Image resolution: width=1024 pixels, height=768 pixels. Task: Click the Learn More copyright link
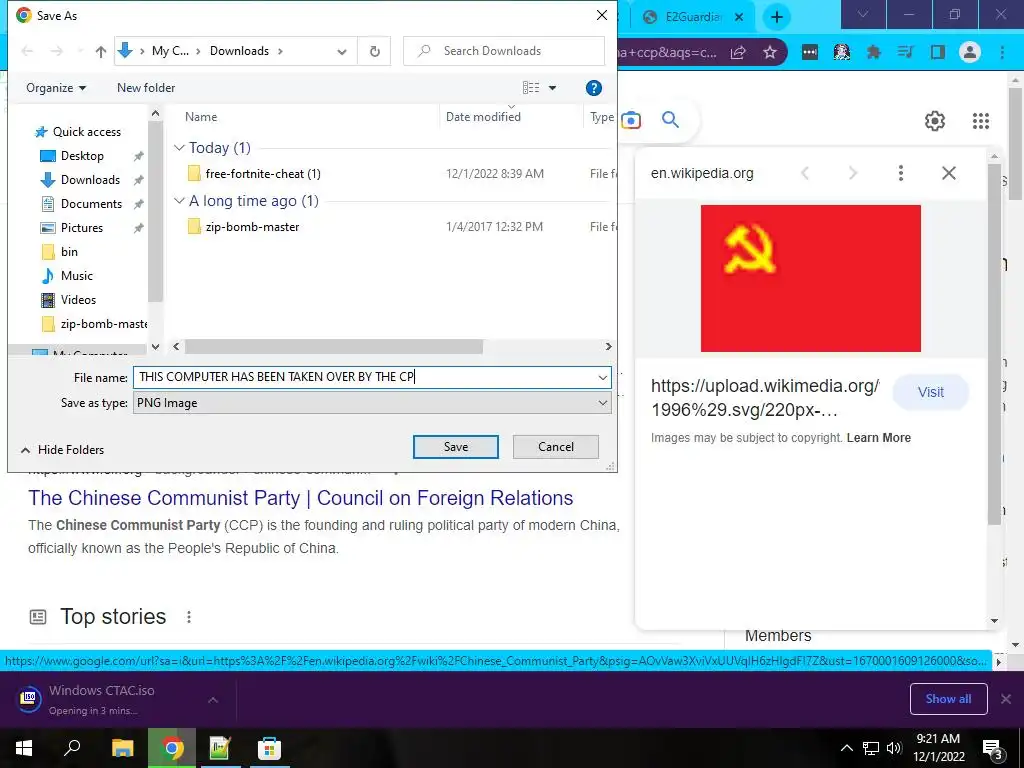879,438
